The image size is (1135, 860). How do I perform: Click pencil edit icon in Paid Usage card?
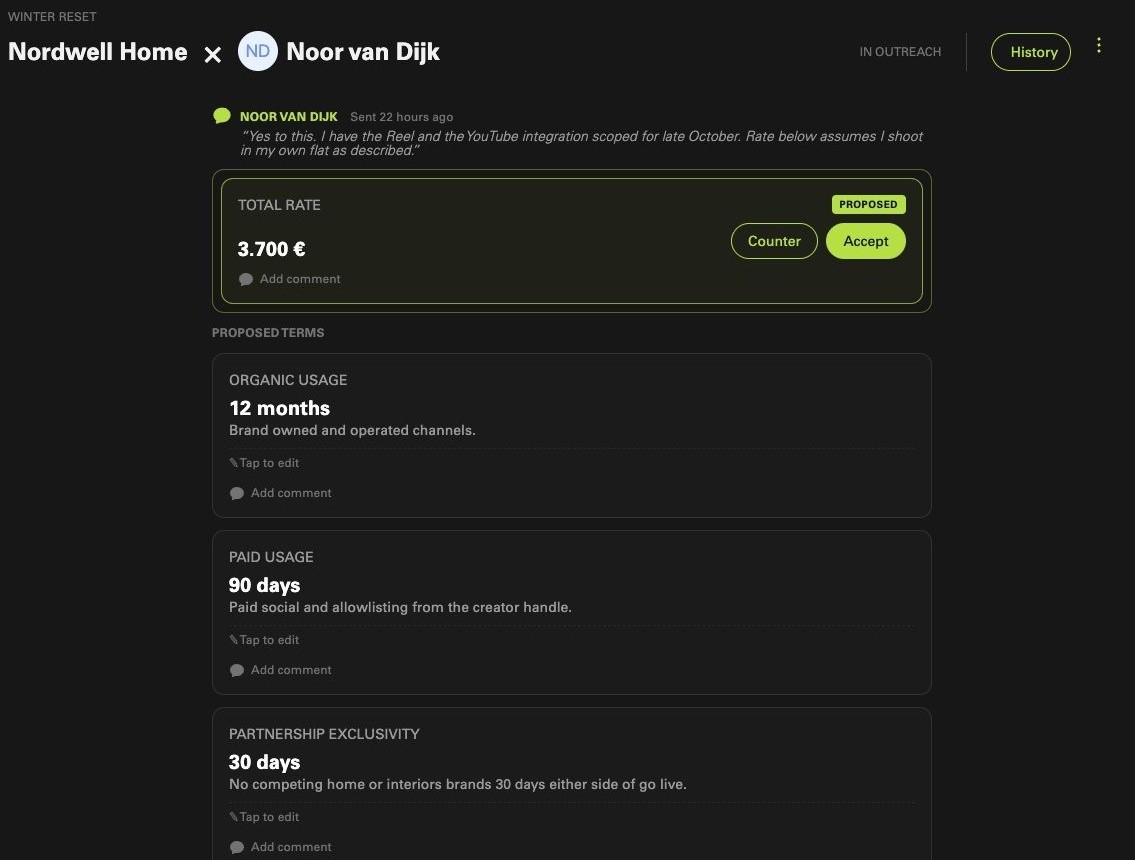point(233,640)
